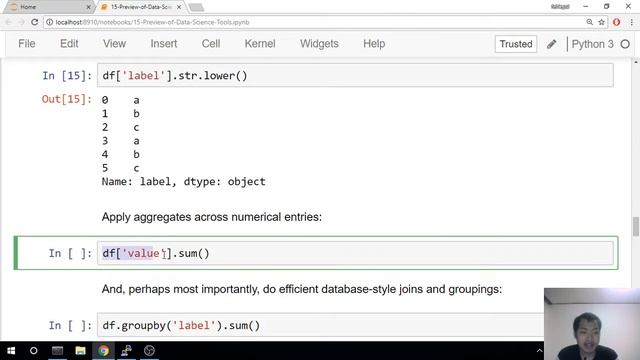Open the Edit menu
The height and width of the screenshot is (360, 640).
pyautogui.click(x=69, y=44)
